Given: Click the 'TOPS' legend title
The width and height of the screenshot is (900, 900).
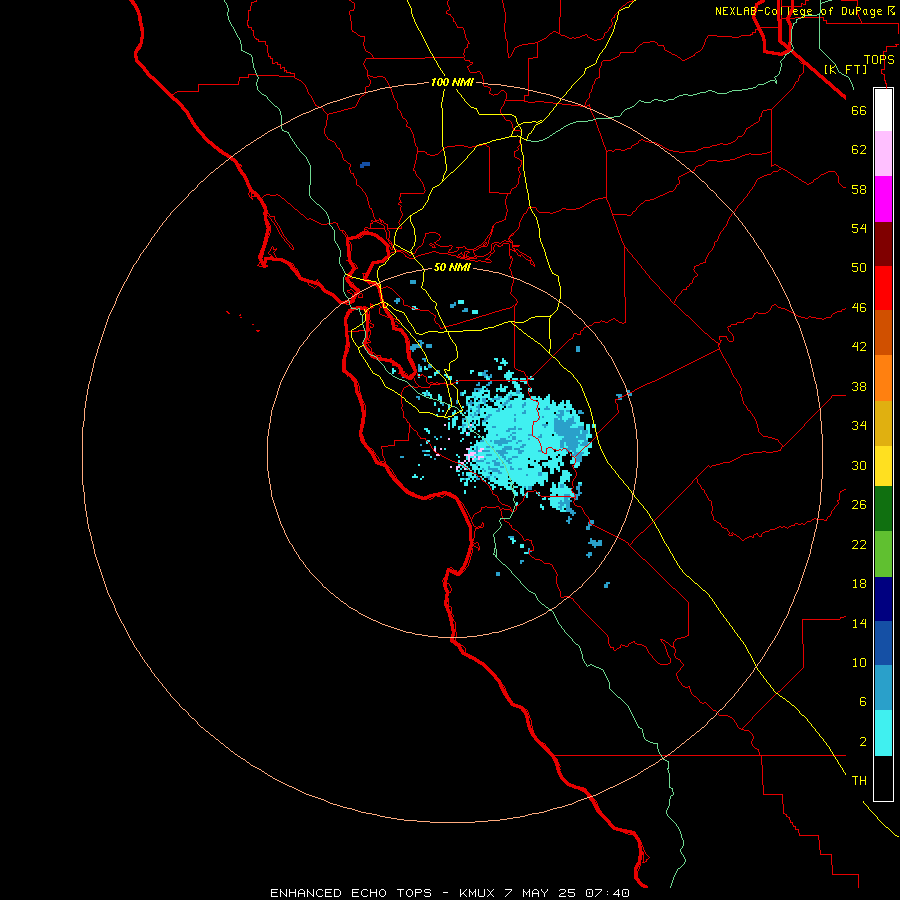Looking at the screenshot, I should 879,59.
